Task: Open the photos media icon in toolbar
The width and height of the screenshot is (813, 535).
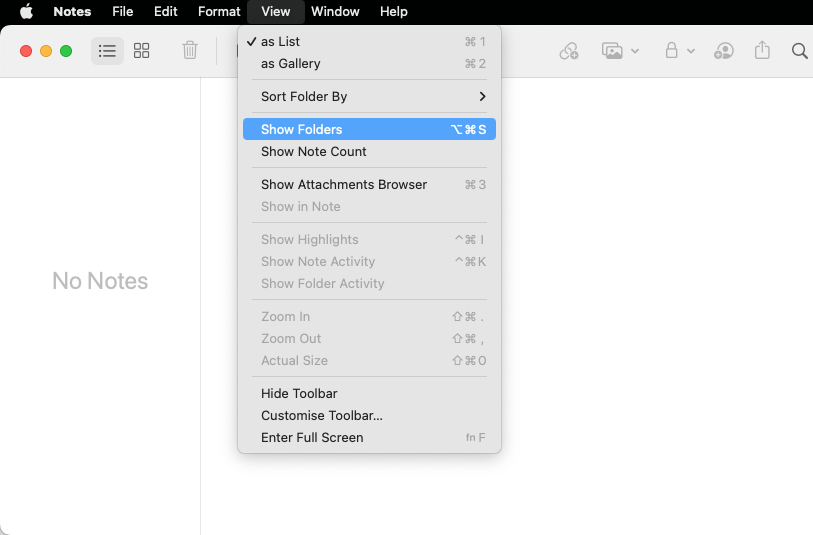Action: tap(612, 51)
